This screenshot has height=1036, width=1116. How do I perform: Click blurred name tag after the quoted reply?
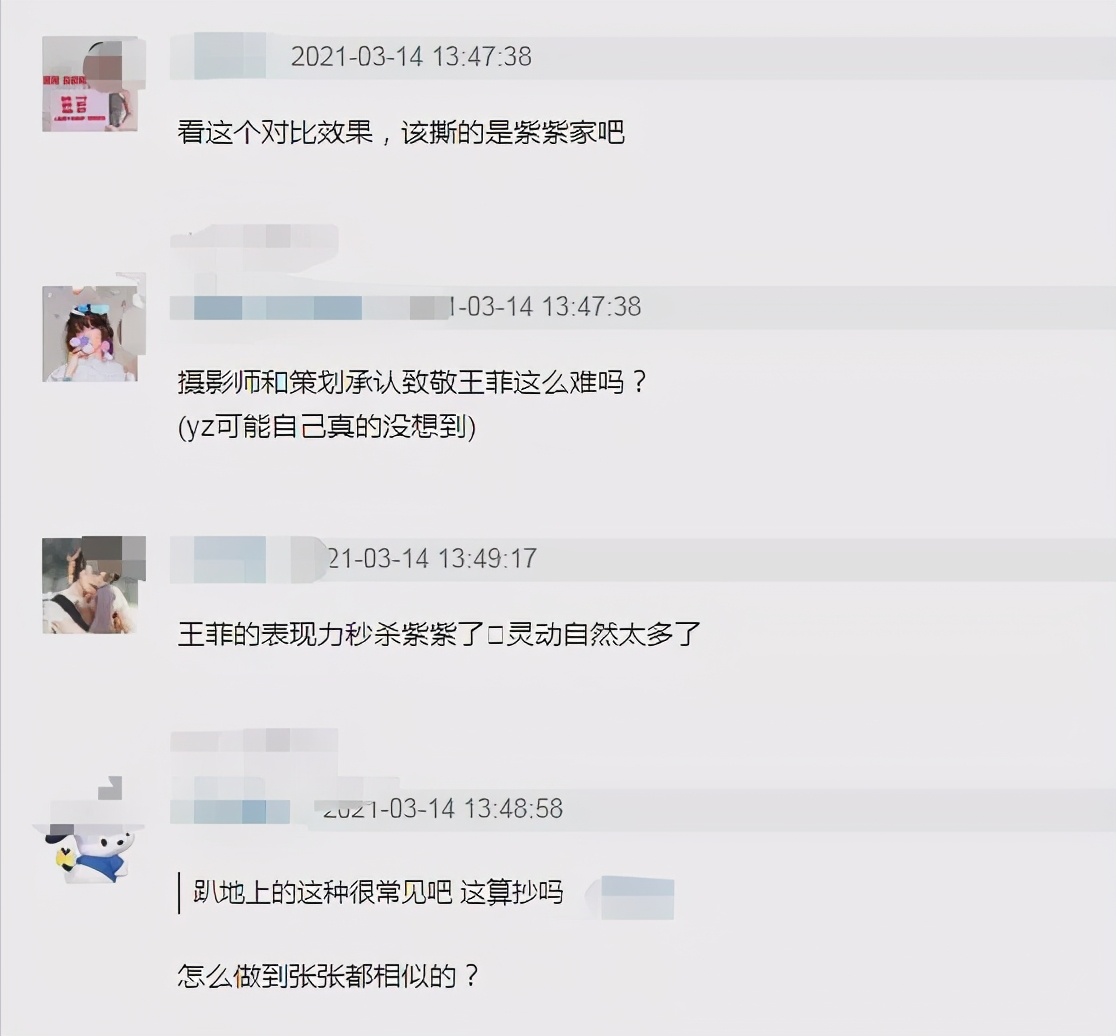point(633,897)
